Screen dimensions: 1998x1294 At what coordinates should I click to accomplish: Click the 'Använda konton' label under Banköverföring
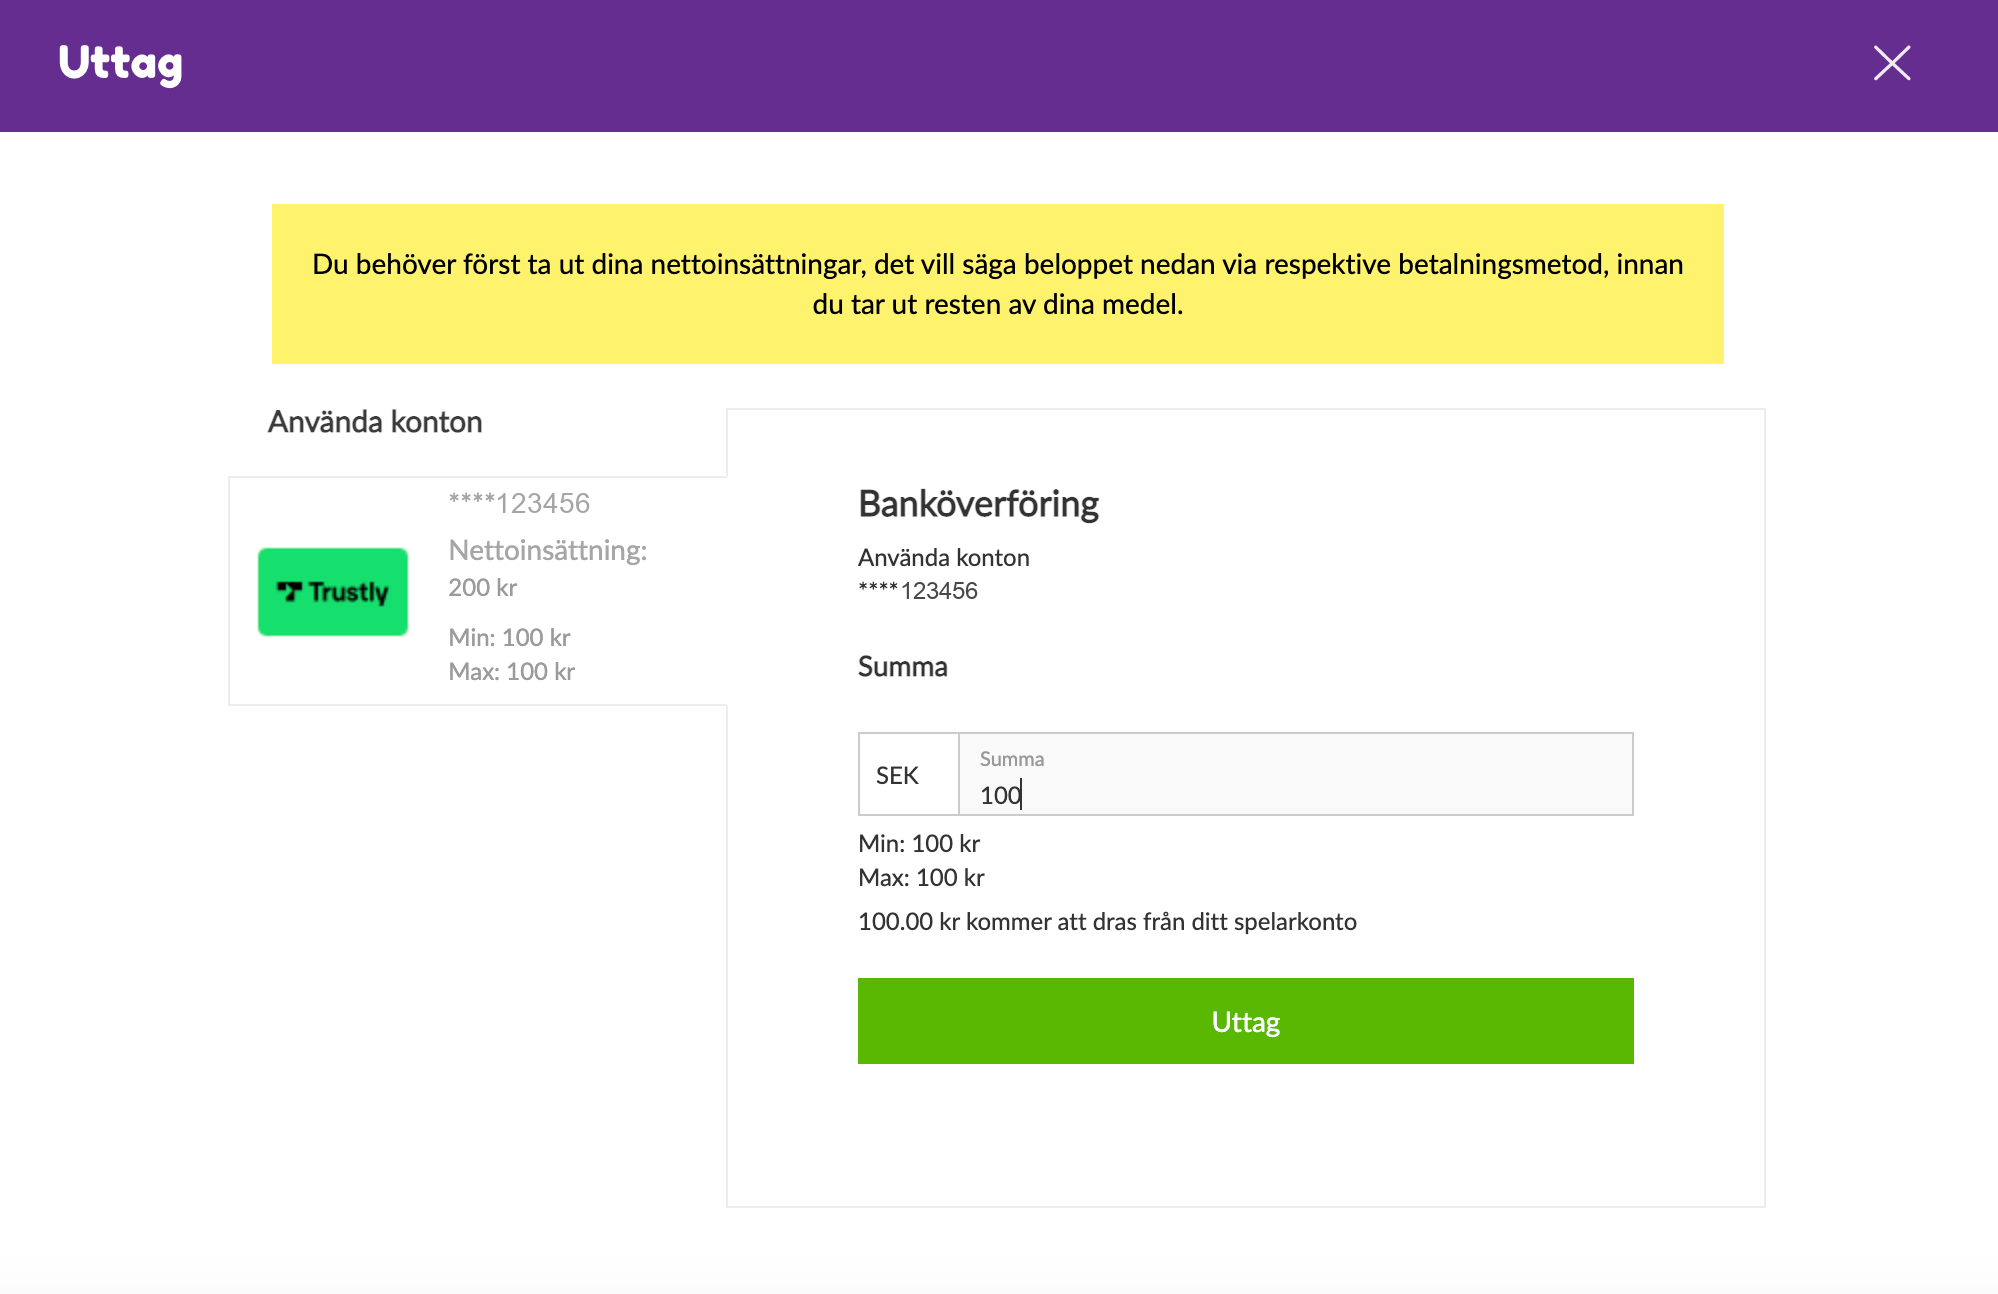tap(944, 558)
